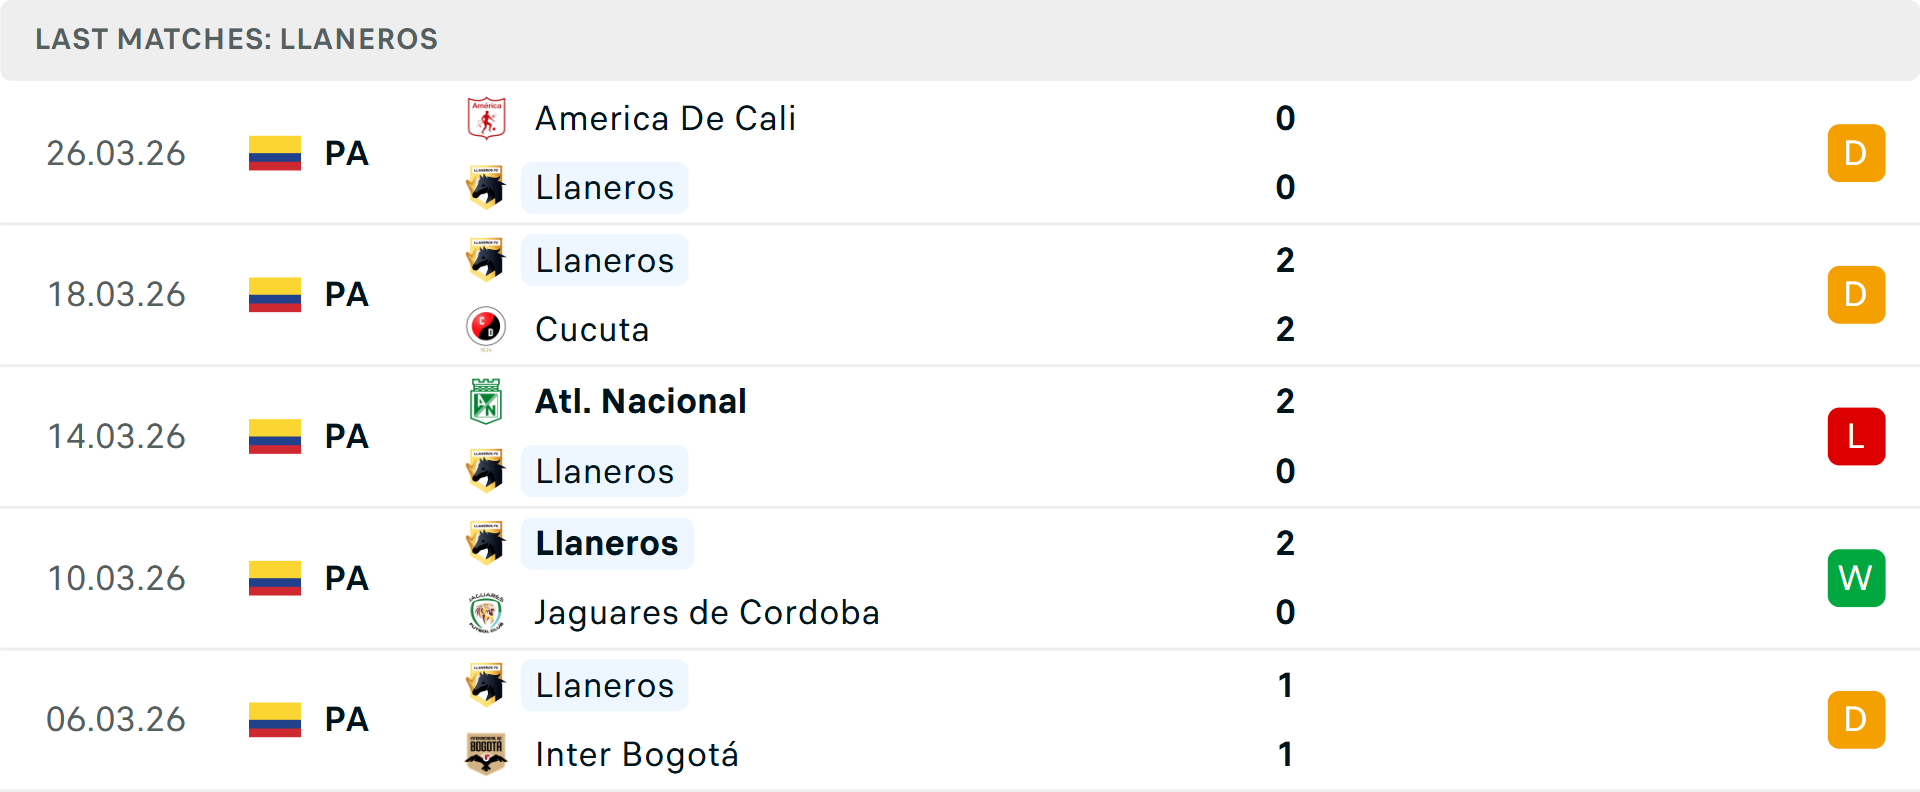This screenshot has width=1920, height=792.
Task: Click the America De Cali club crest
Action: 487,119
